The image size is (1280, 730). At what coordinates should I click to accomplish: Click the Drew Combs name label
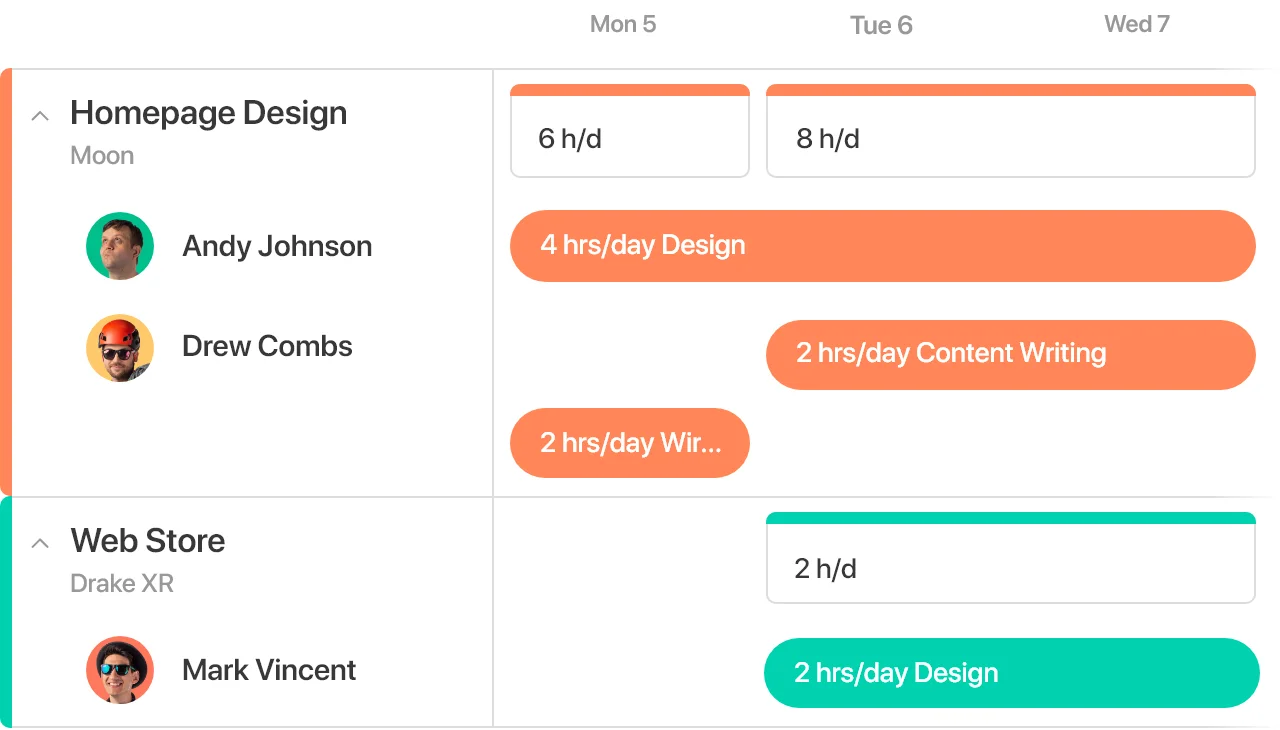[x=267, y=346]
